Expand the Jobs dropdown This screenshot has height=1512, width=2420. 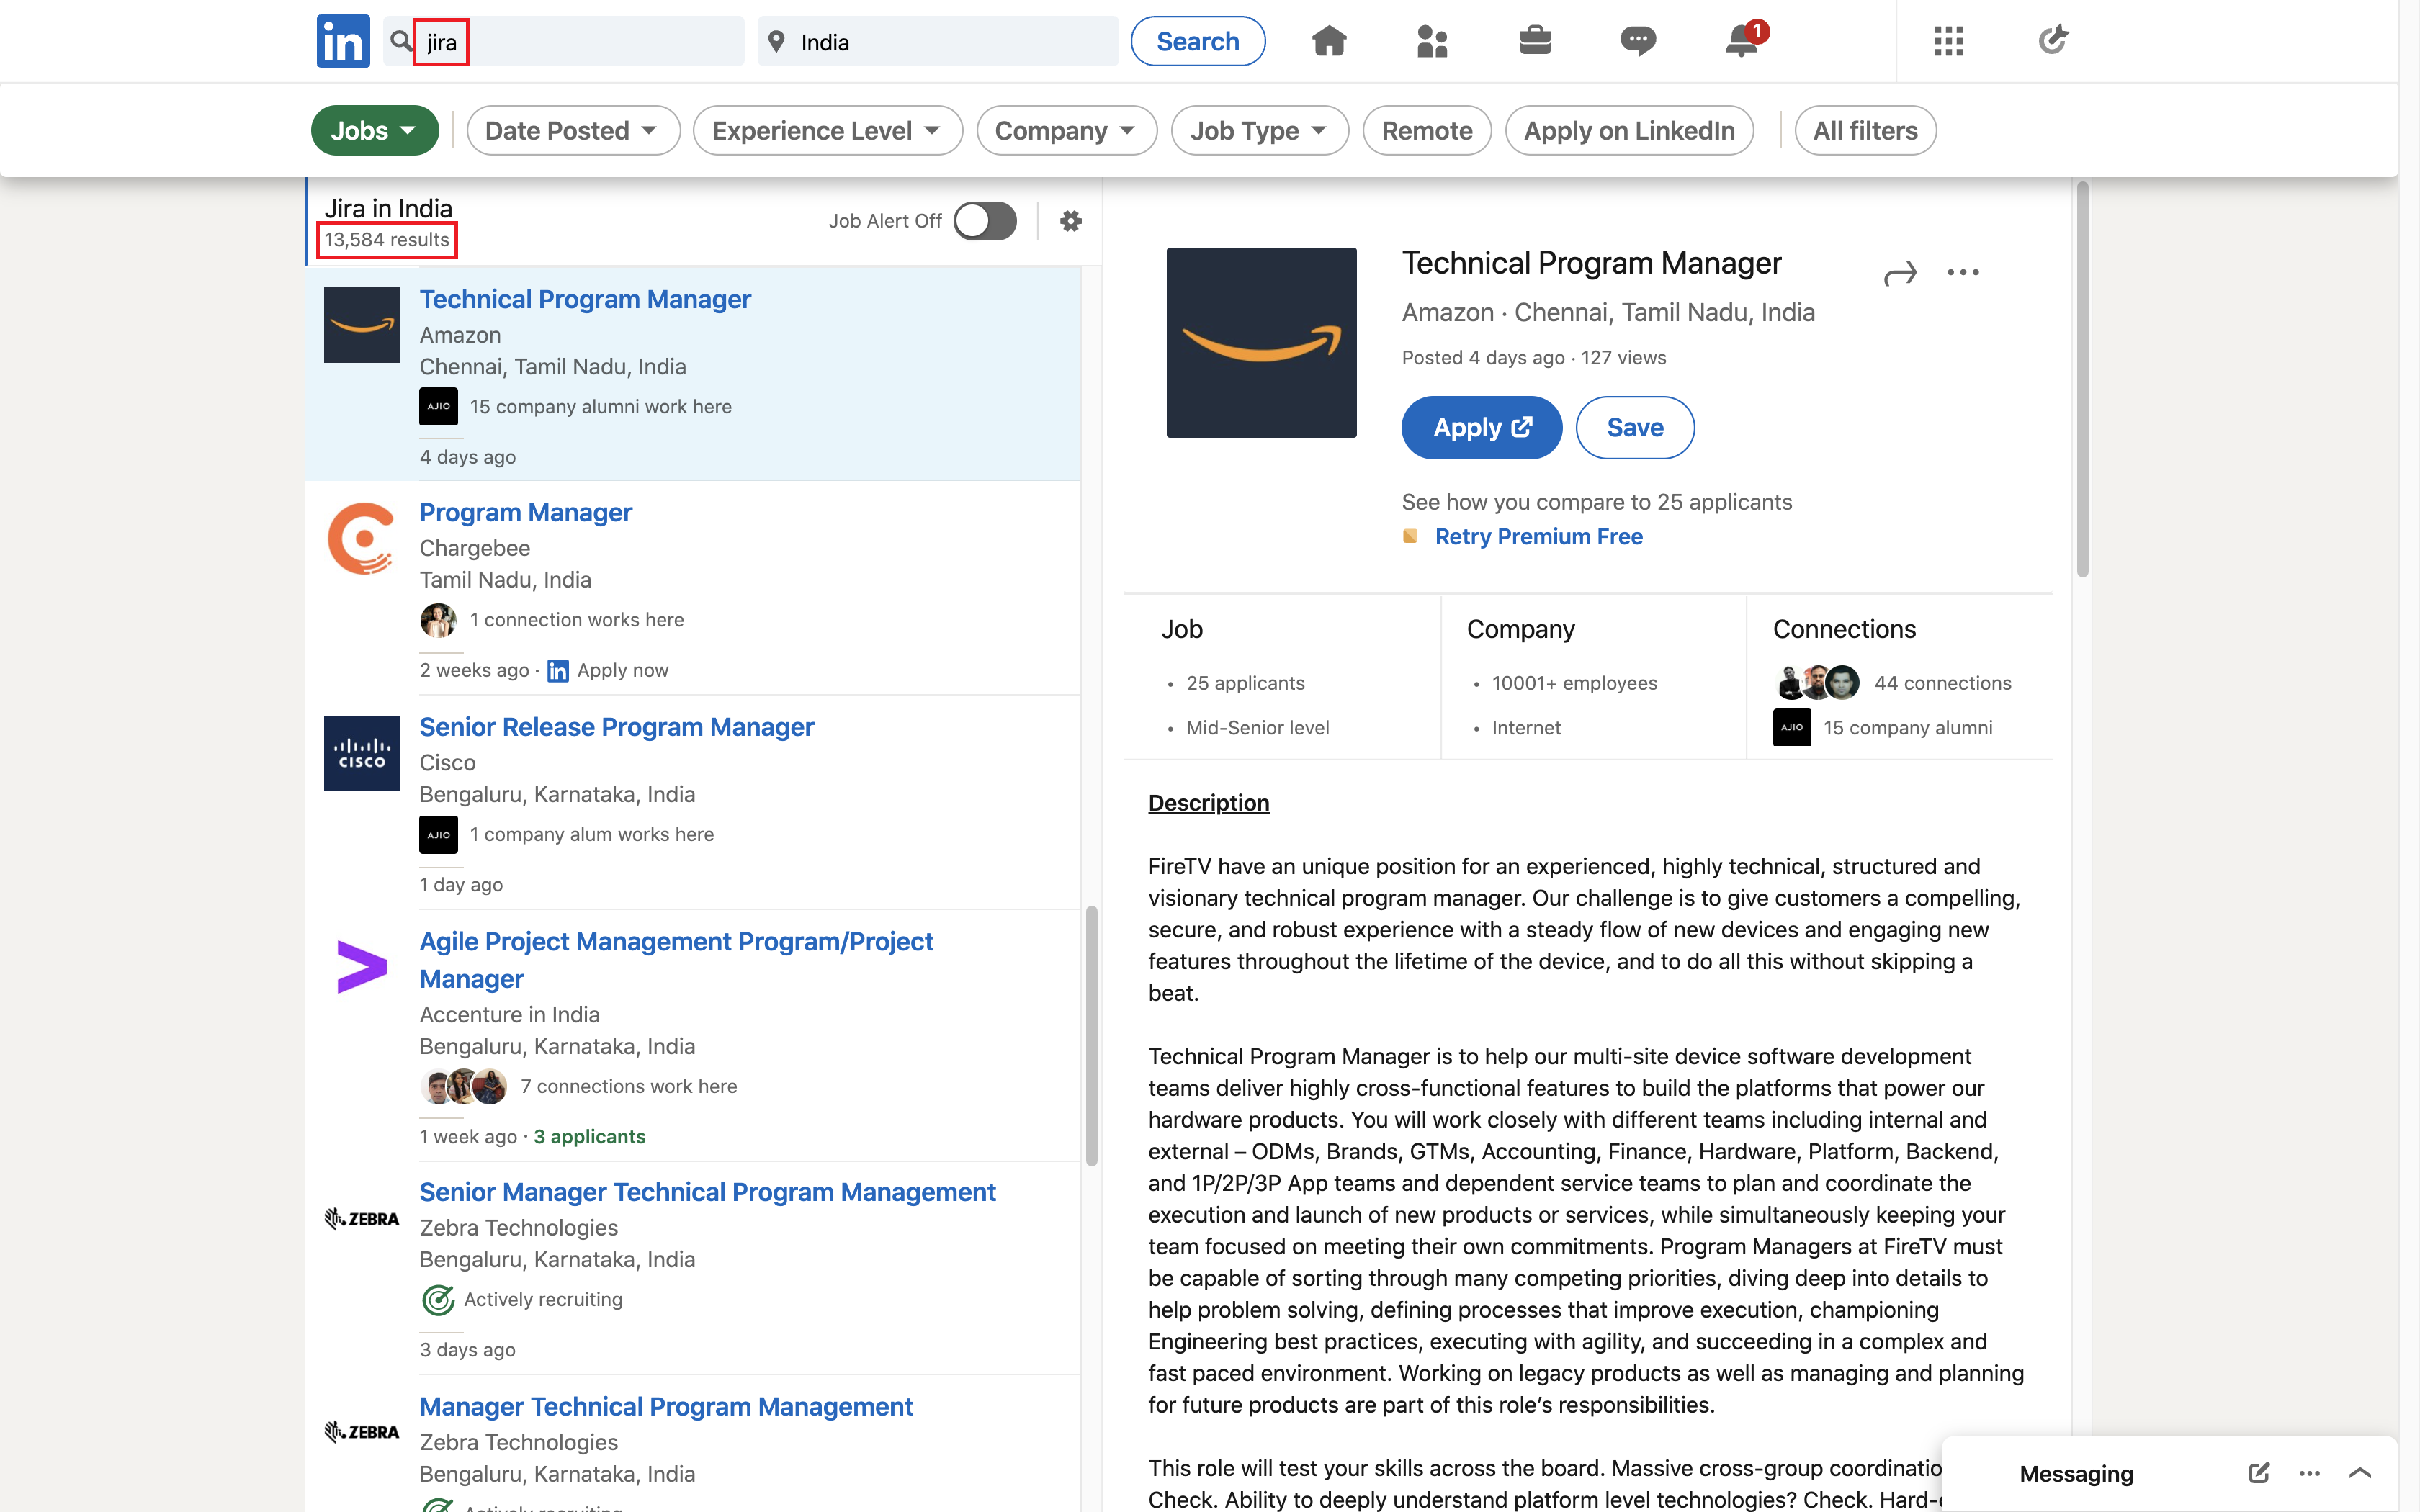[x=374, y=130]
